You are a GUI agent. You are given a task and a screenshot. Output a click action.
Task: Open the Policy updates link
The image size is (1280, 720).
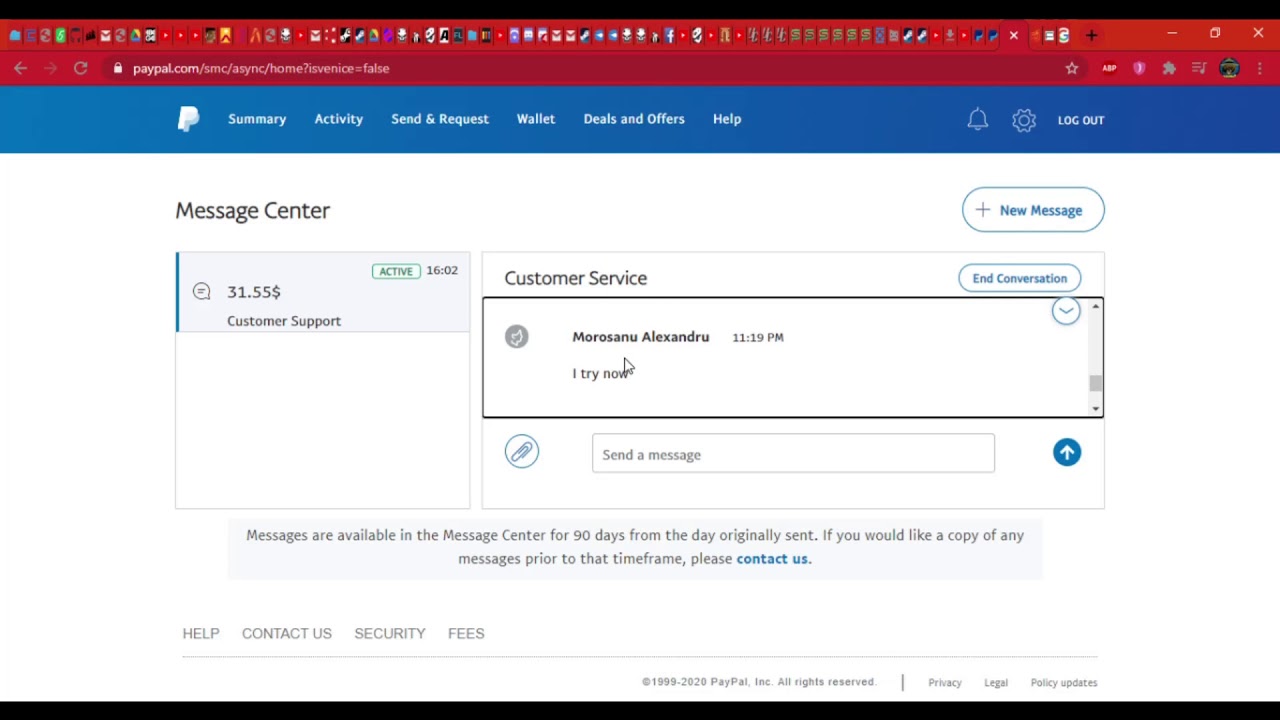pos(1064,683)
